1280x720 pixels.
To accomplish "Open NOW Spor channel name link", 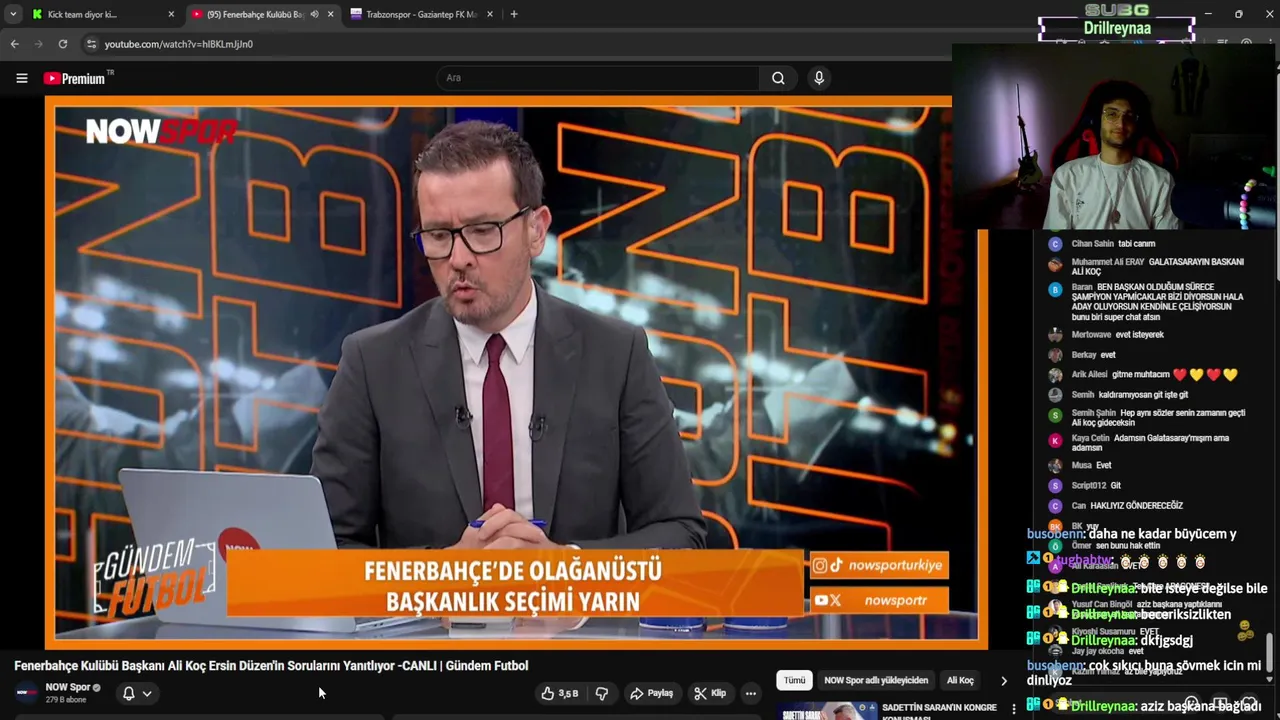I will [x=68, y=687].
